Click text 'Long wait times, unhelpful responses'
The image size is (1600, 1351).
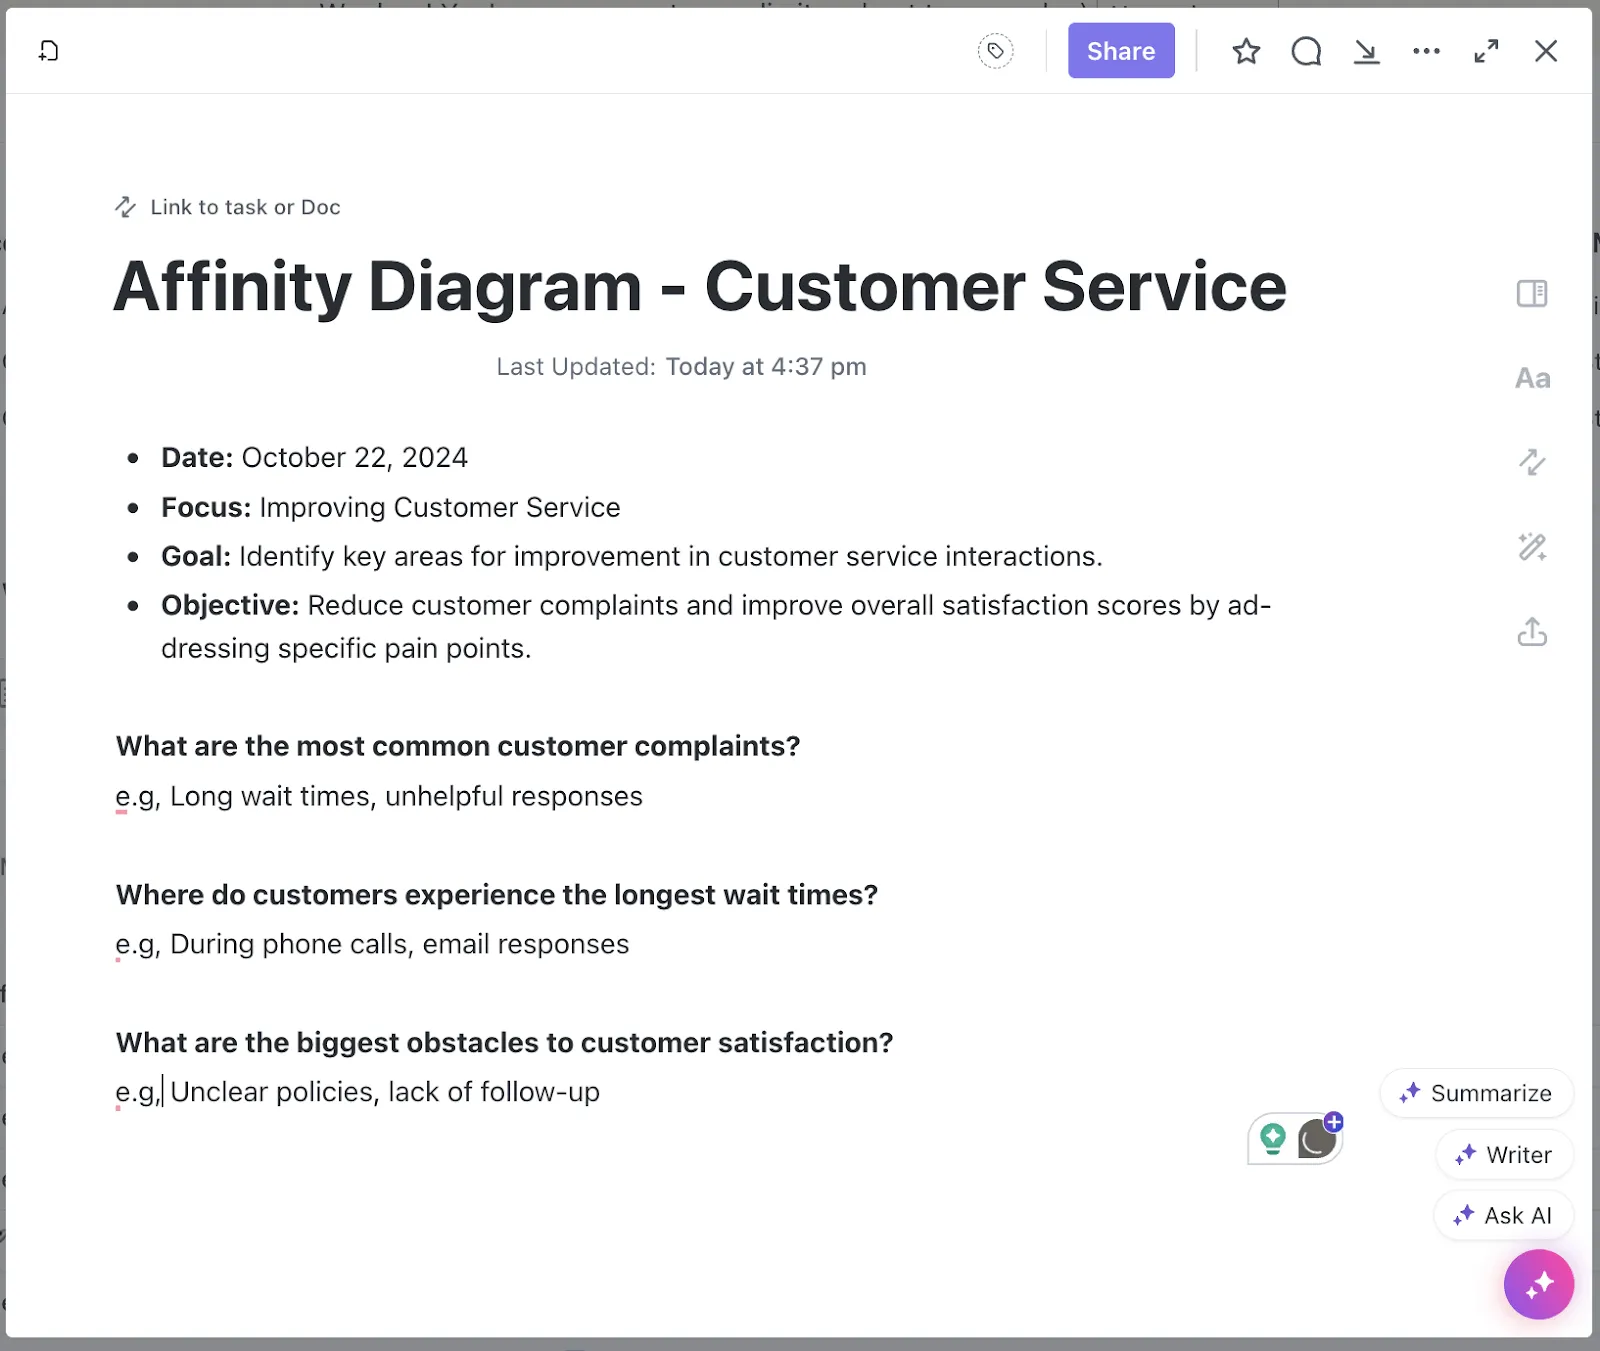pyautogui.click(x=406, y=797)
